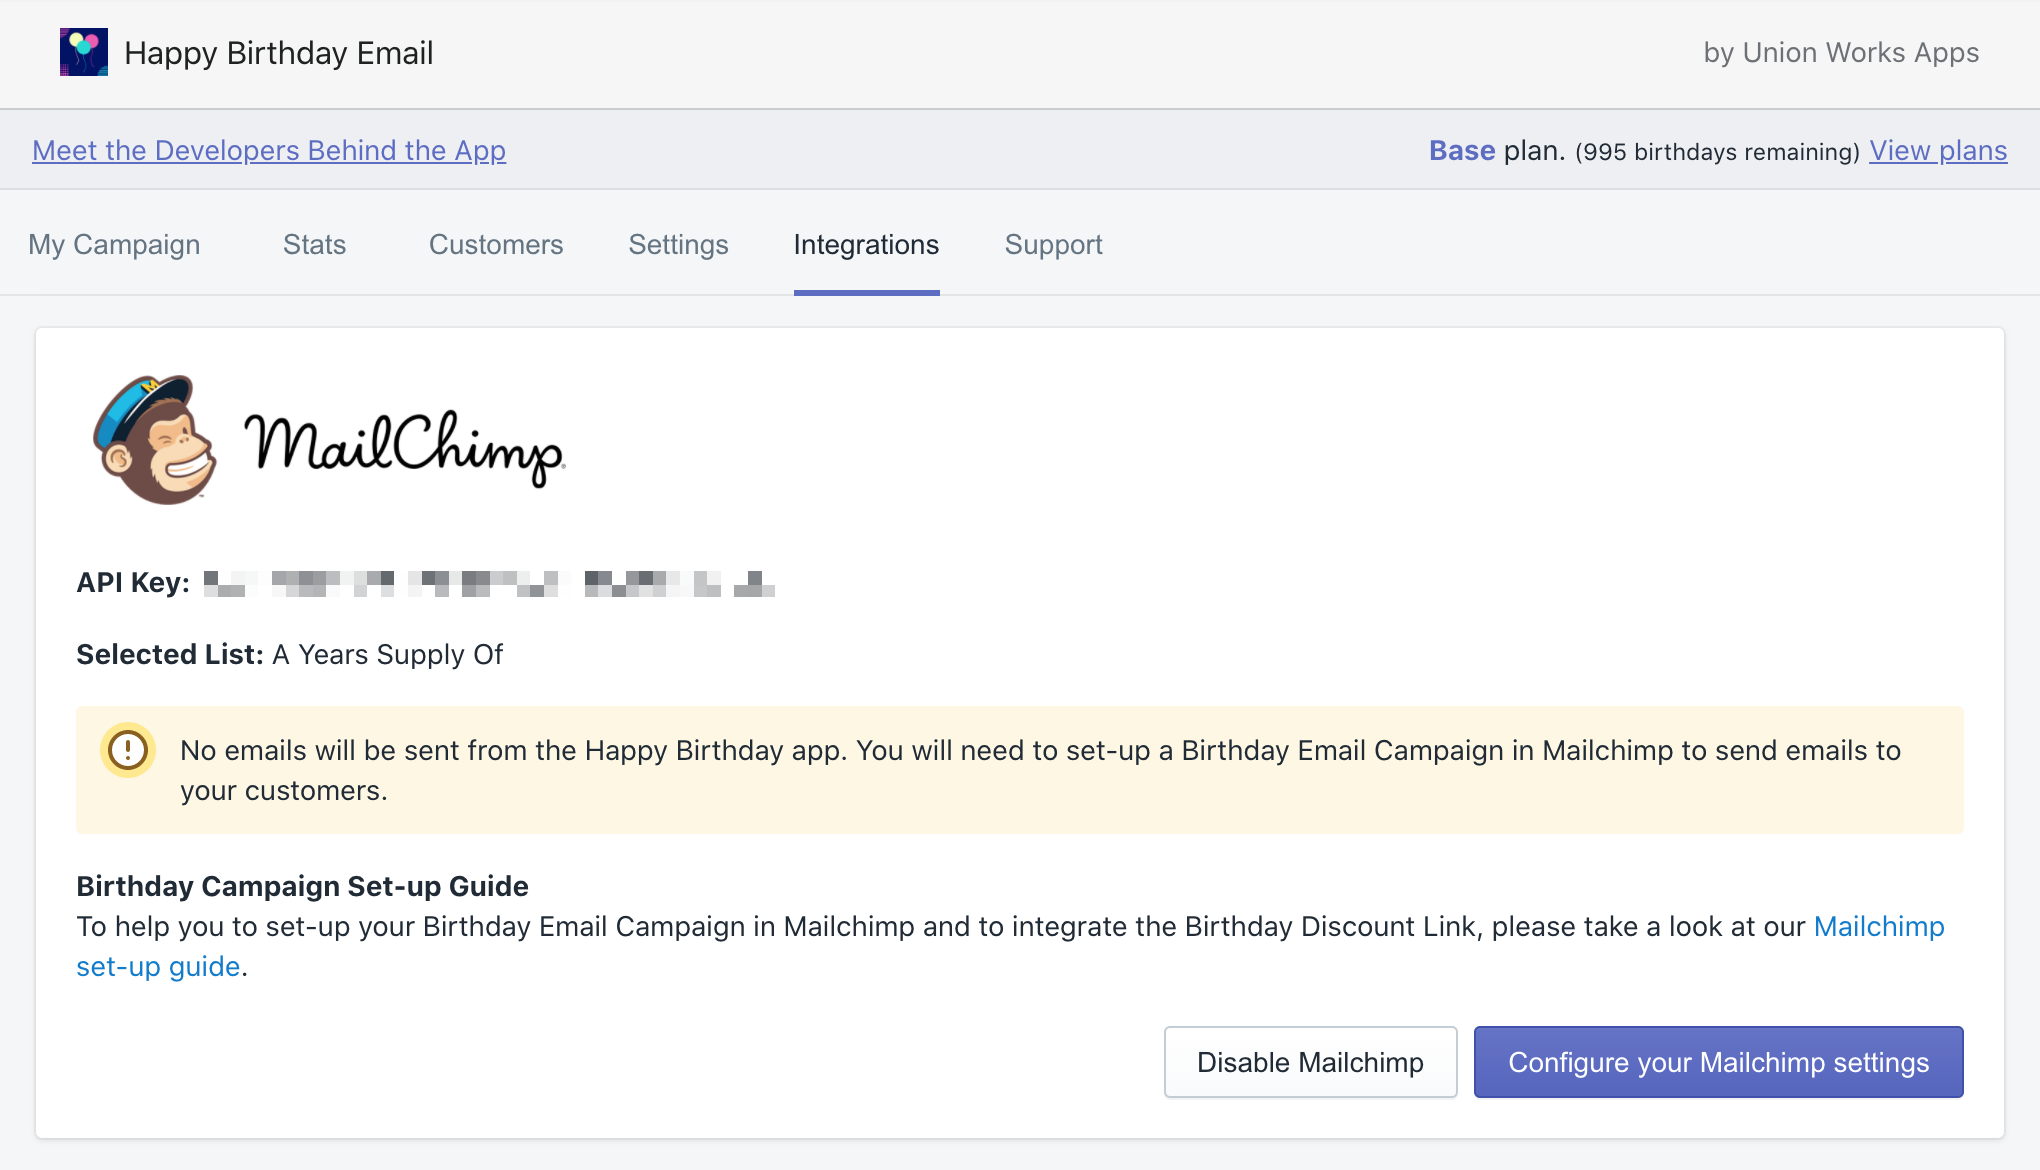Viewport: 2040px width, 1170px height.
Task: Open the My Campaign tab
Action: click(x=114, y=245)
